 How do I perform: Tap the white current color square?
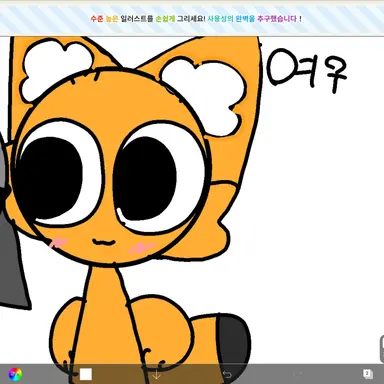click(x=86, y=374)
